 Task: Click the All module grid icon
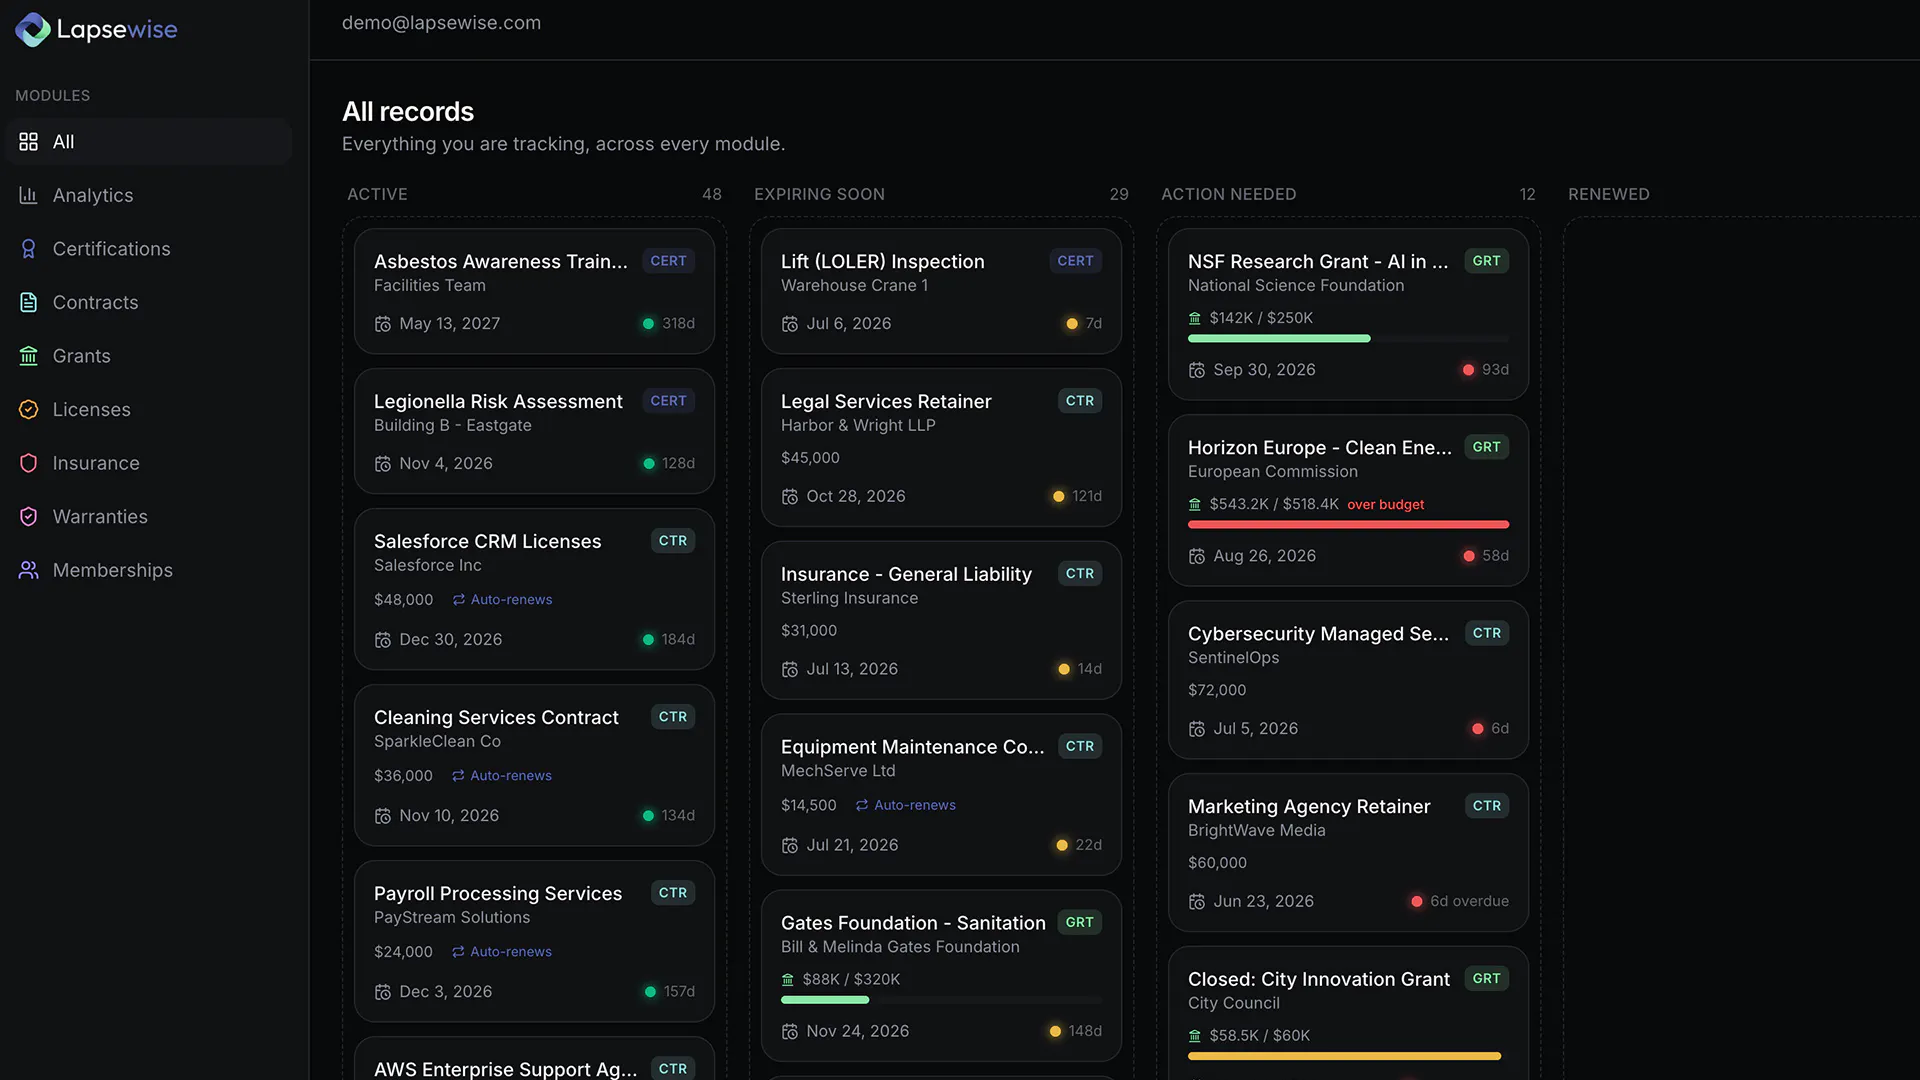tap(28, 142)
